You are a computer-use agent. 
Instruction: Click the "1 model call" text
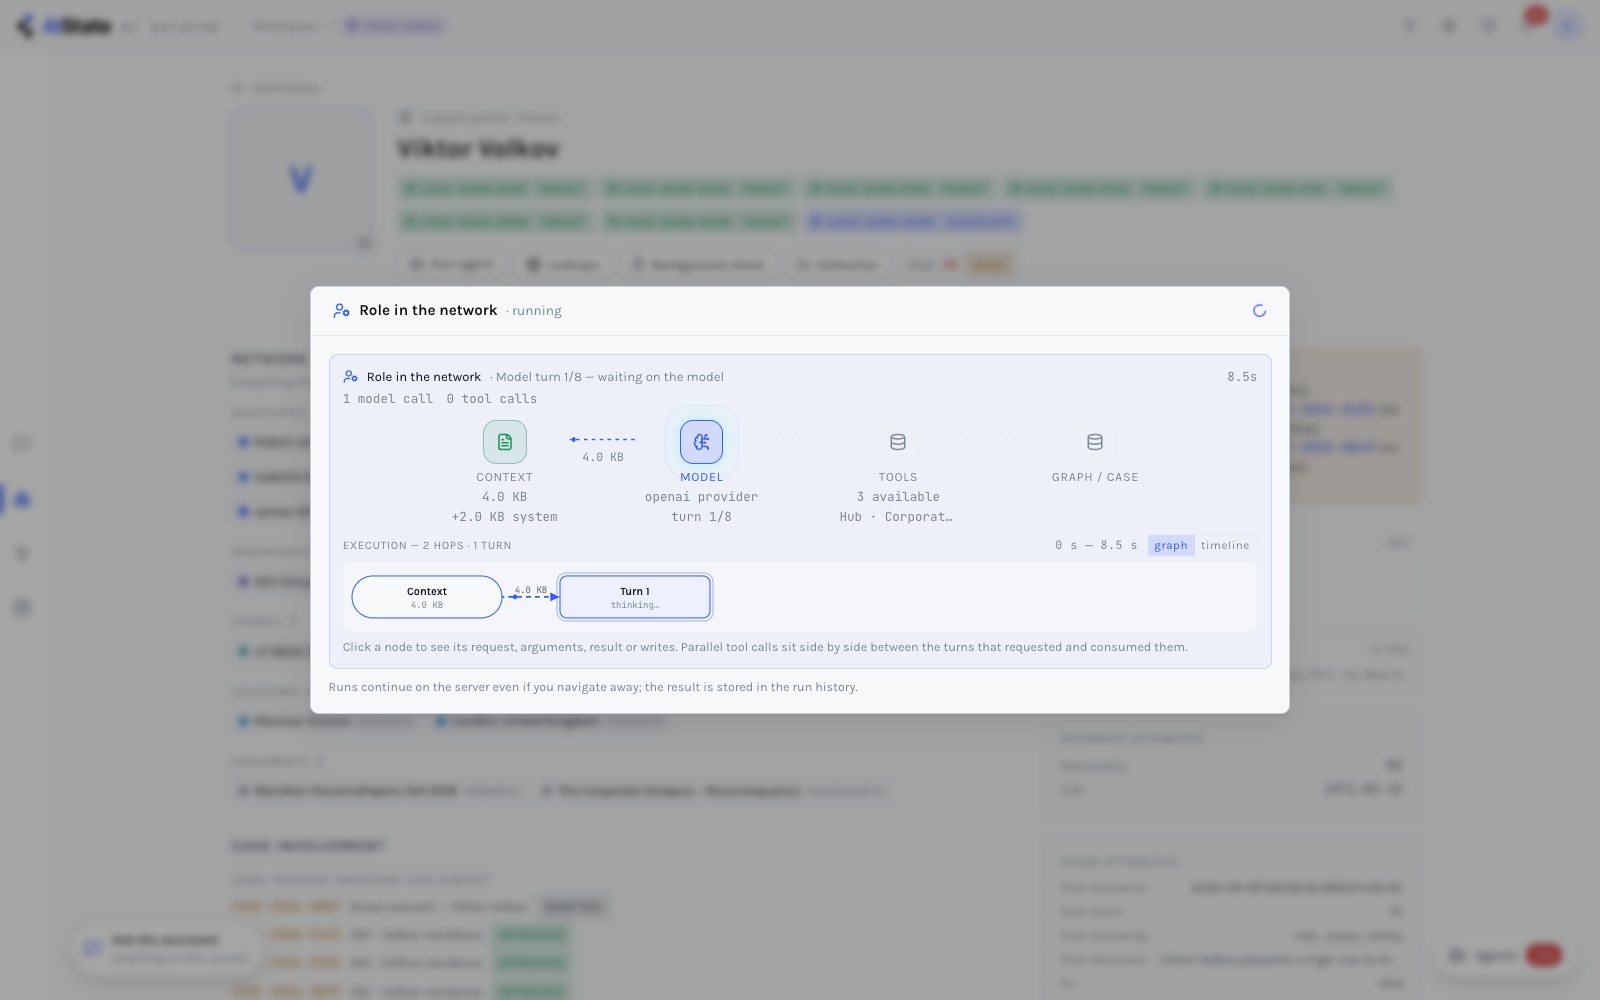(388, 399)
